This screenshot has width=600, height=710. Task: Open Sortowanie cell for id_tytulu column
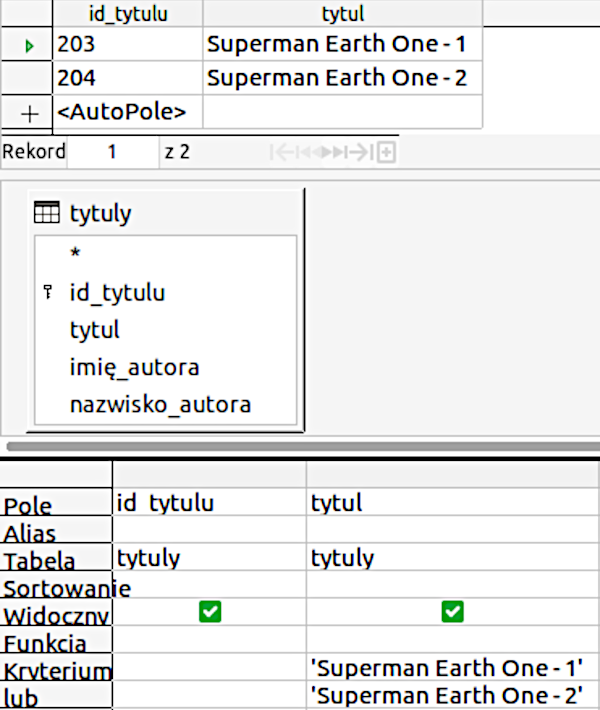[209, 585]
